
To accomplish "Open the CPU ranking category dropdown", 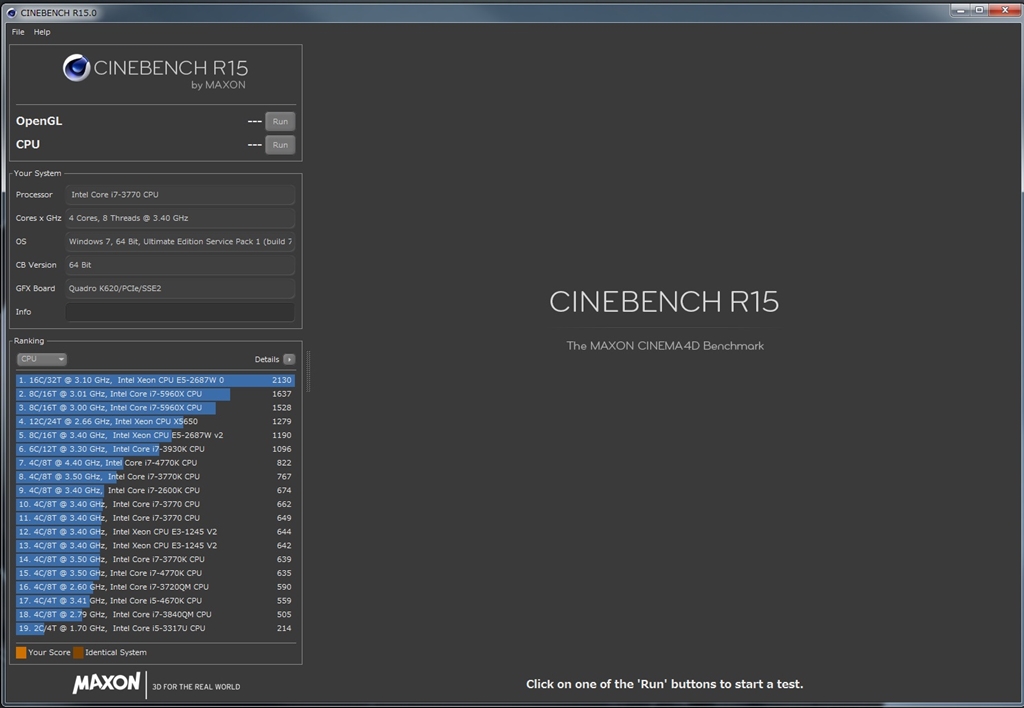I will click(40, 359).
